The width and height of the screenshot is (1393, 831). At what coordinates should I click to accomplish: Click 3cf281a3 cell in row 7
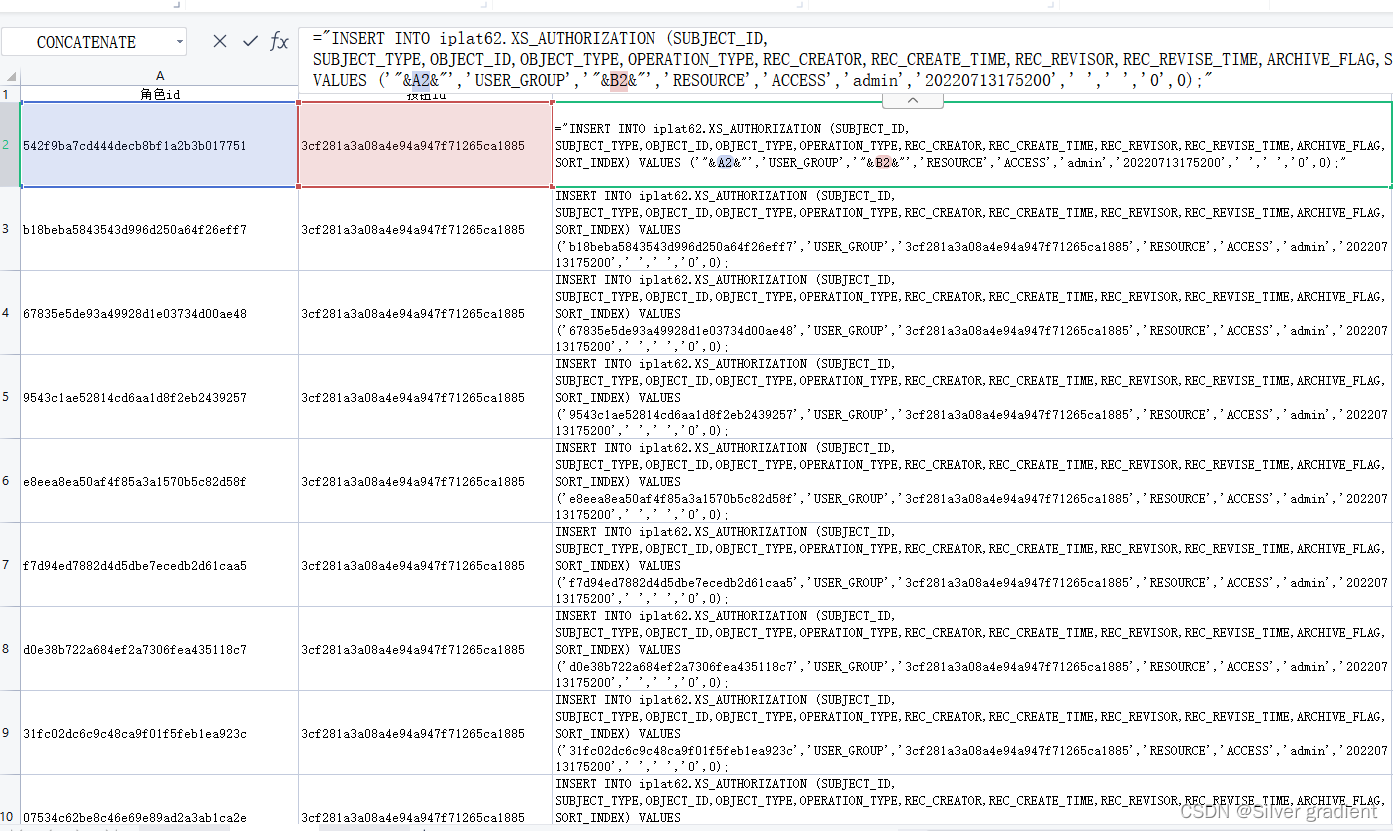pos(425,565)
